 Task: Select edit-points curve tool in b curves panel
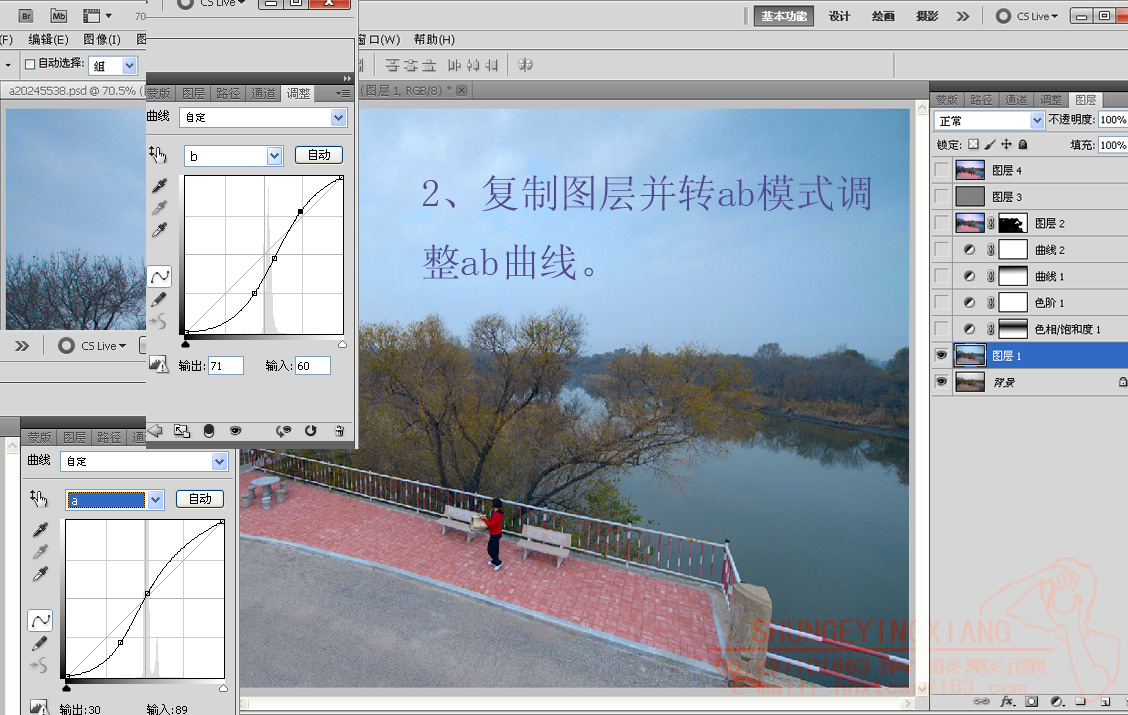[x=160, y=276]
